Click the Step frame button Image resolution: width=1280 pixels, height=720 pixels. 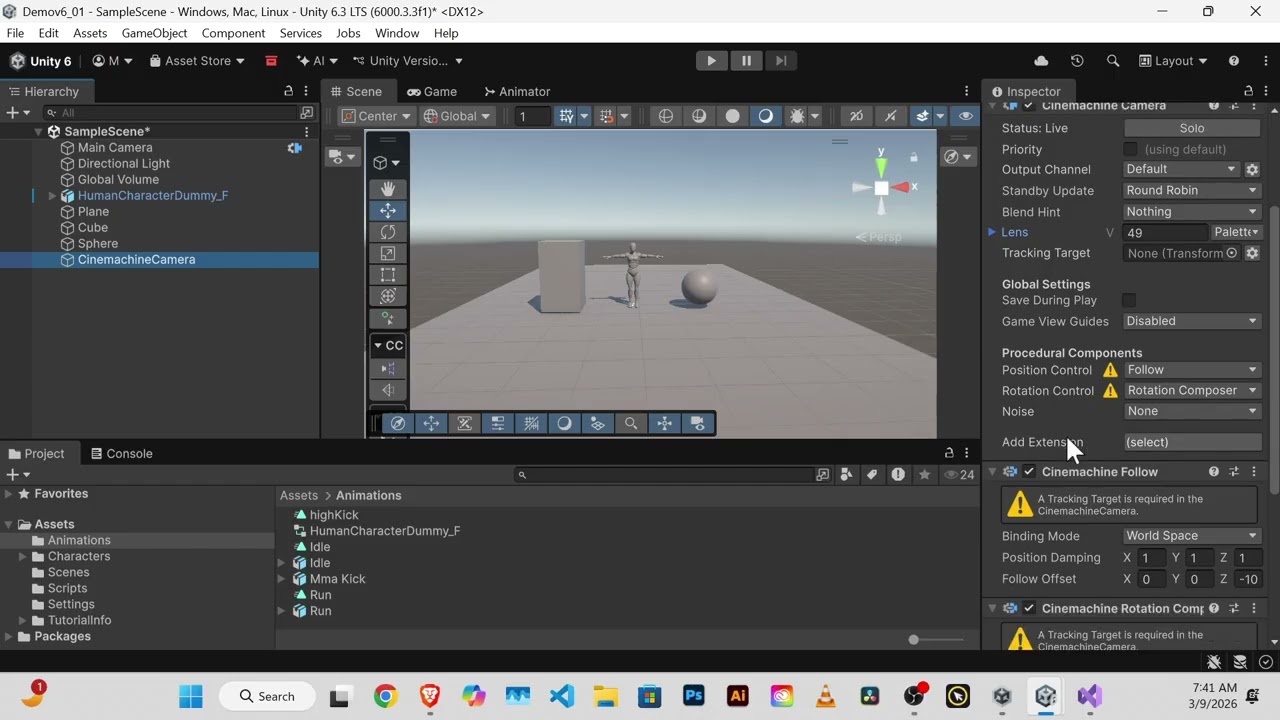click(x=781, y=61)
